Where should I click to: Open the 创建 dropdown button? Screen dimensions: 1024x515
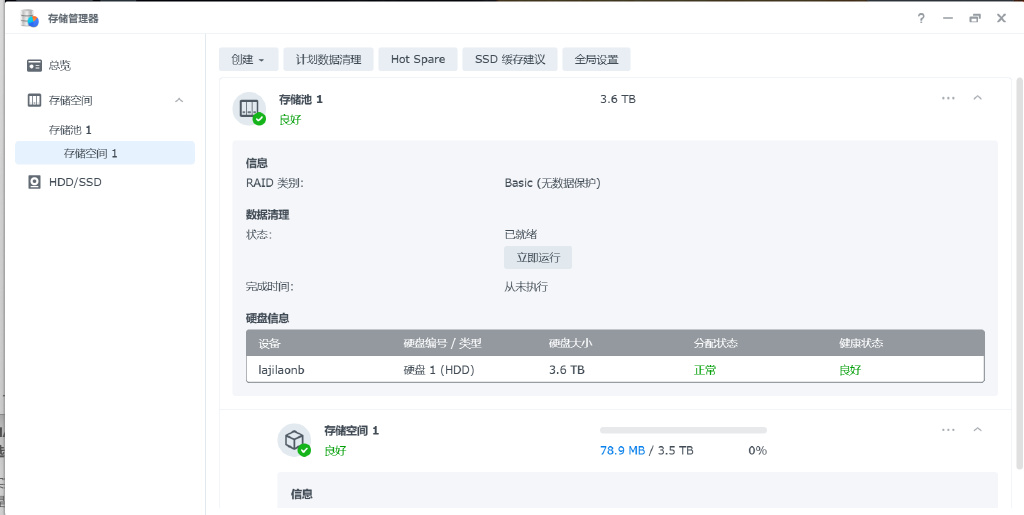(x=248, y=59)
